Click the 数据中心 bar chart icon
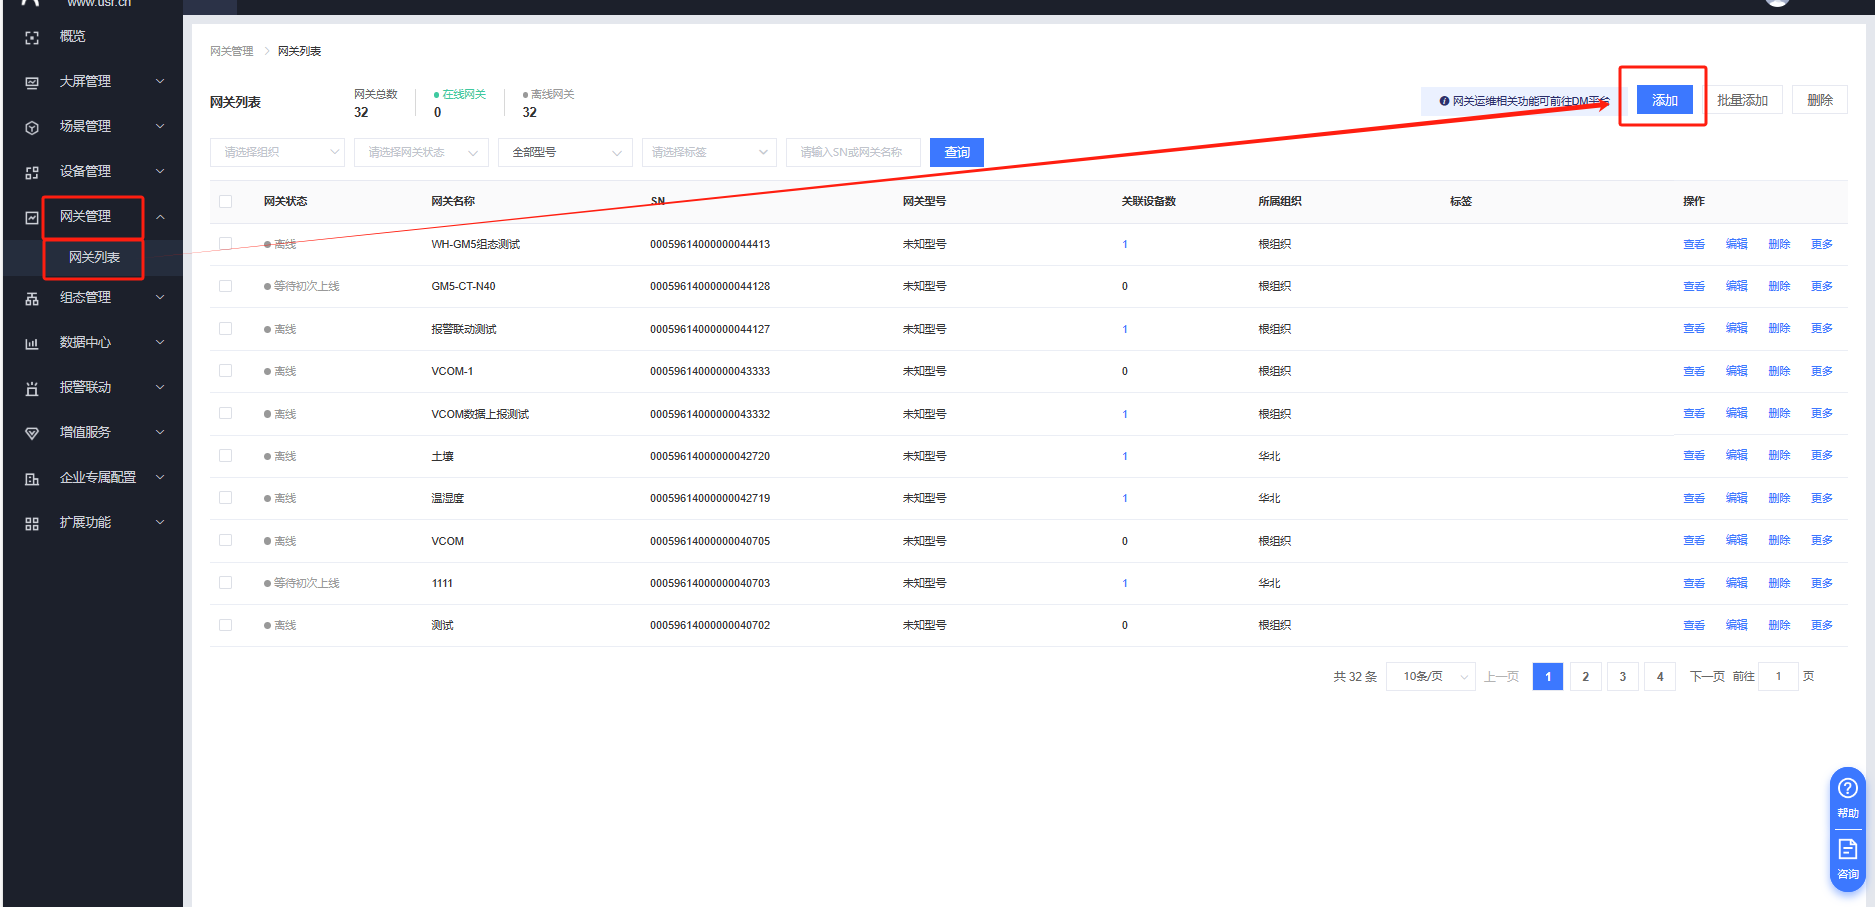Screen dimensions: 1875x907 click(32, 343)
